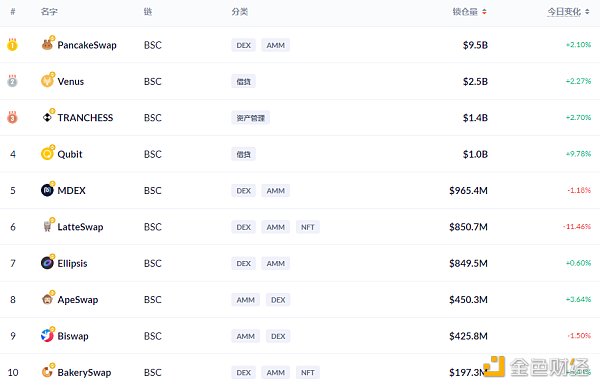The height and width of the screenshot is (388, 600).
Task: Click the Venus project logo icon
Action: 47,81
